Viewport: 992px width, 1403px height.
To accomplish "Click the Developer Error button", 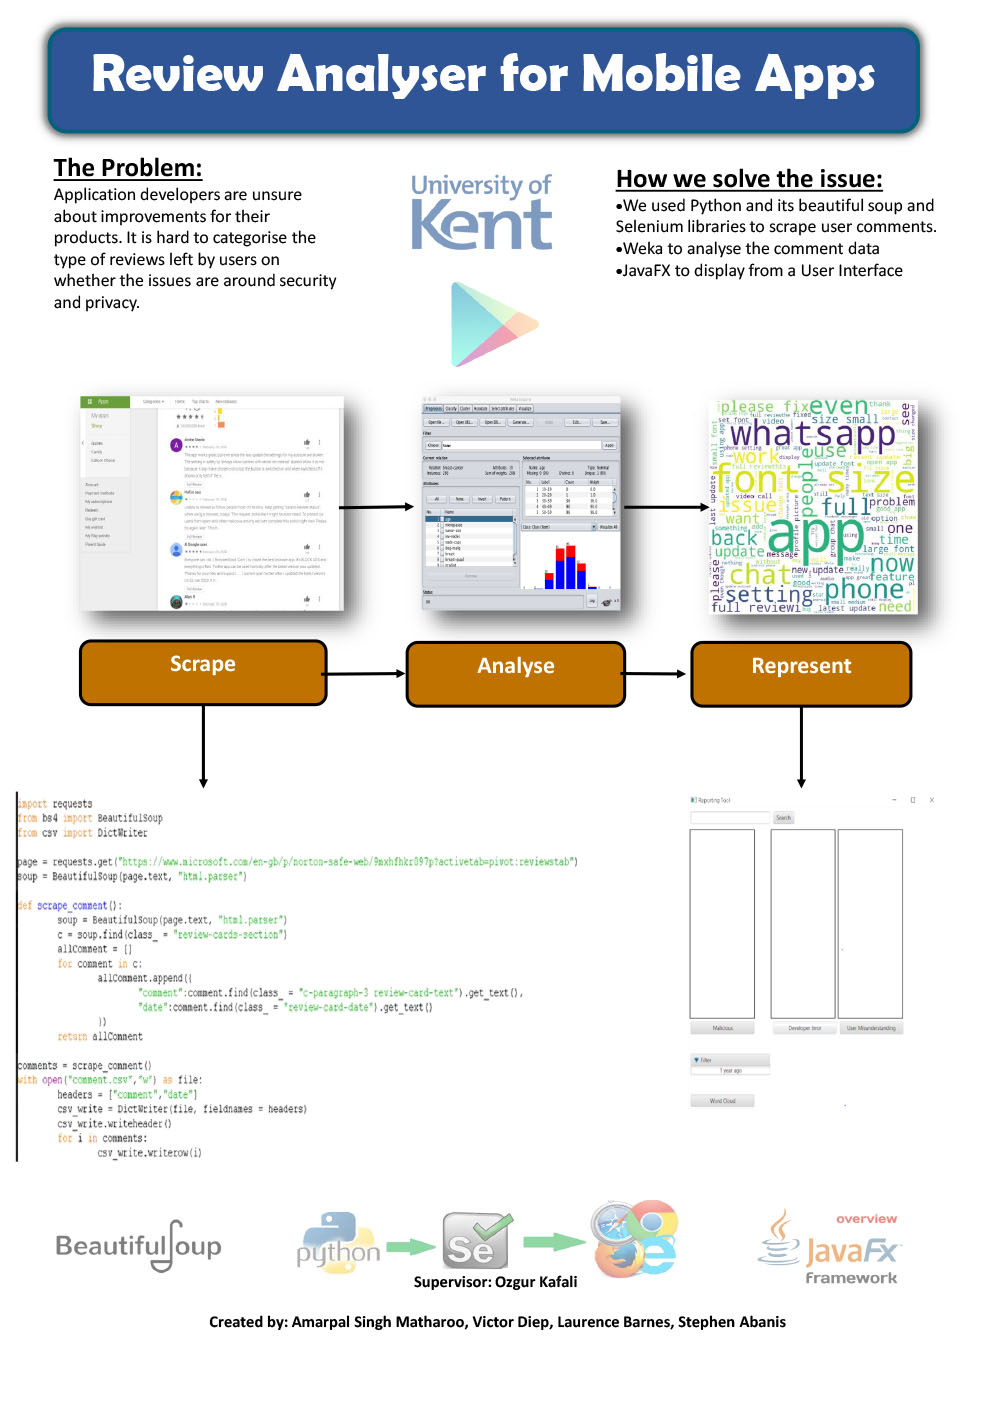I will point(804,1028).
